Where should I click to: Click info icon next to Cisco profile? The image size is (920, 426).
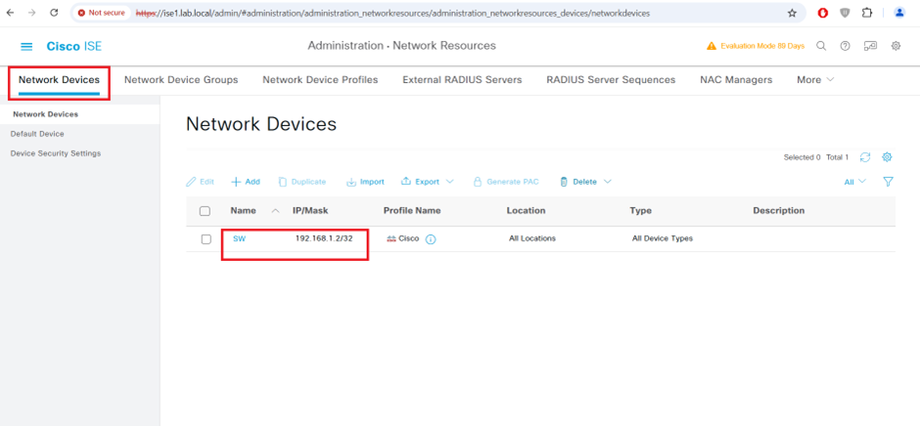pyautogui.click(x=431, y=239)
